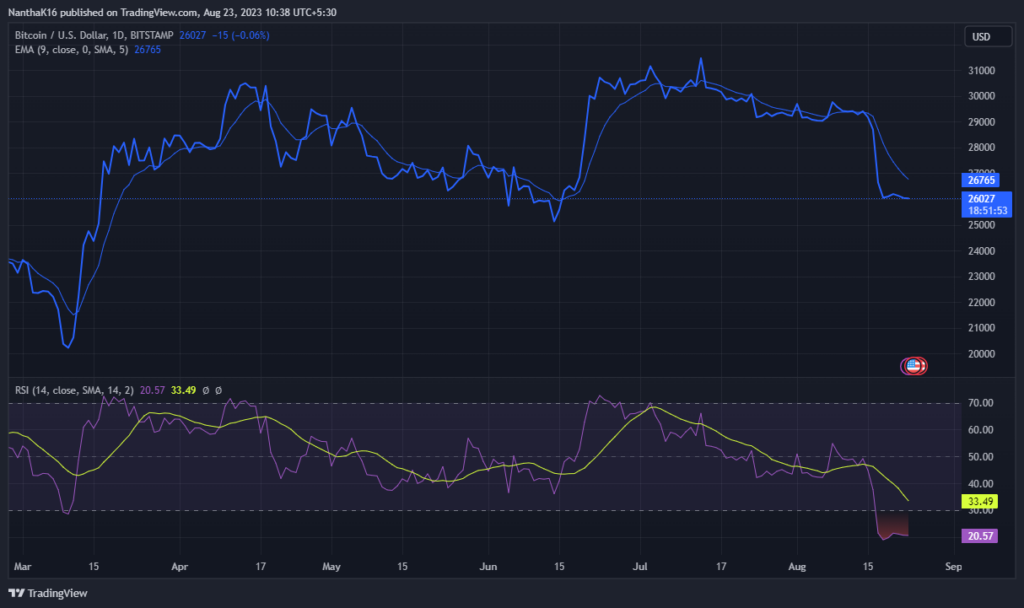This screenshot has height=608, width=1024.
Task: Select the blue EMA price label 26765
Action: point(981,180)
